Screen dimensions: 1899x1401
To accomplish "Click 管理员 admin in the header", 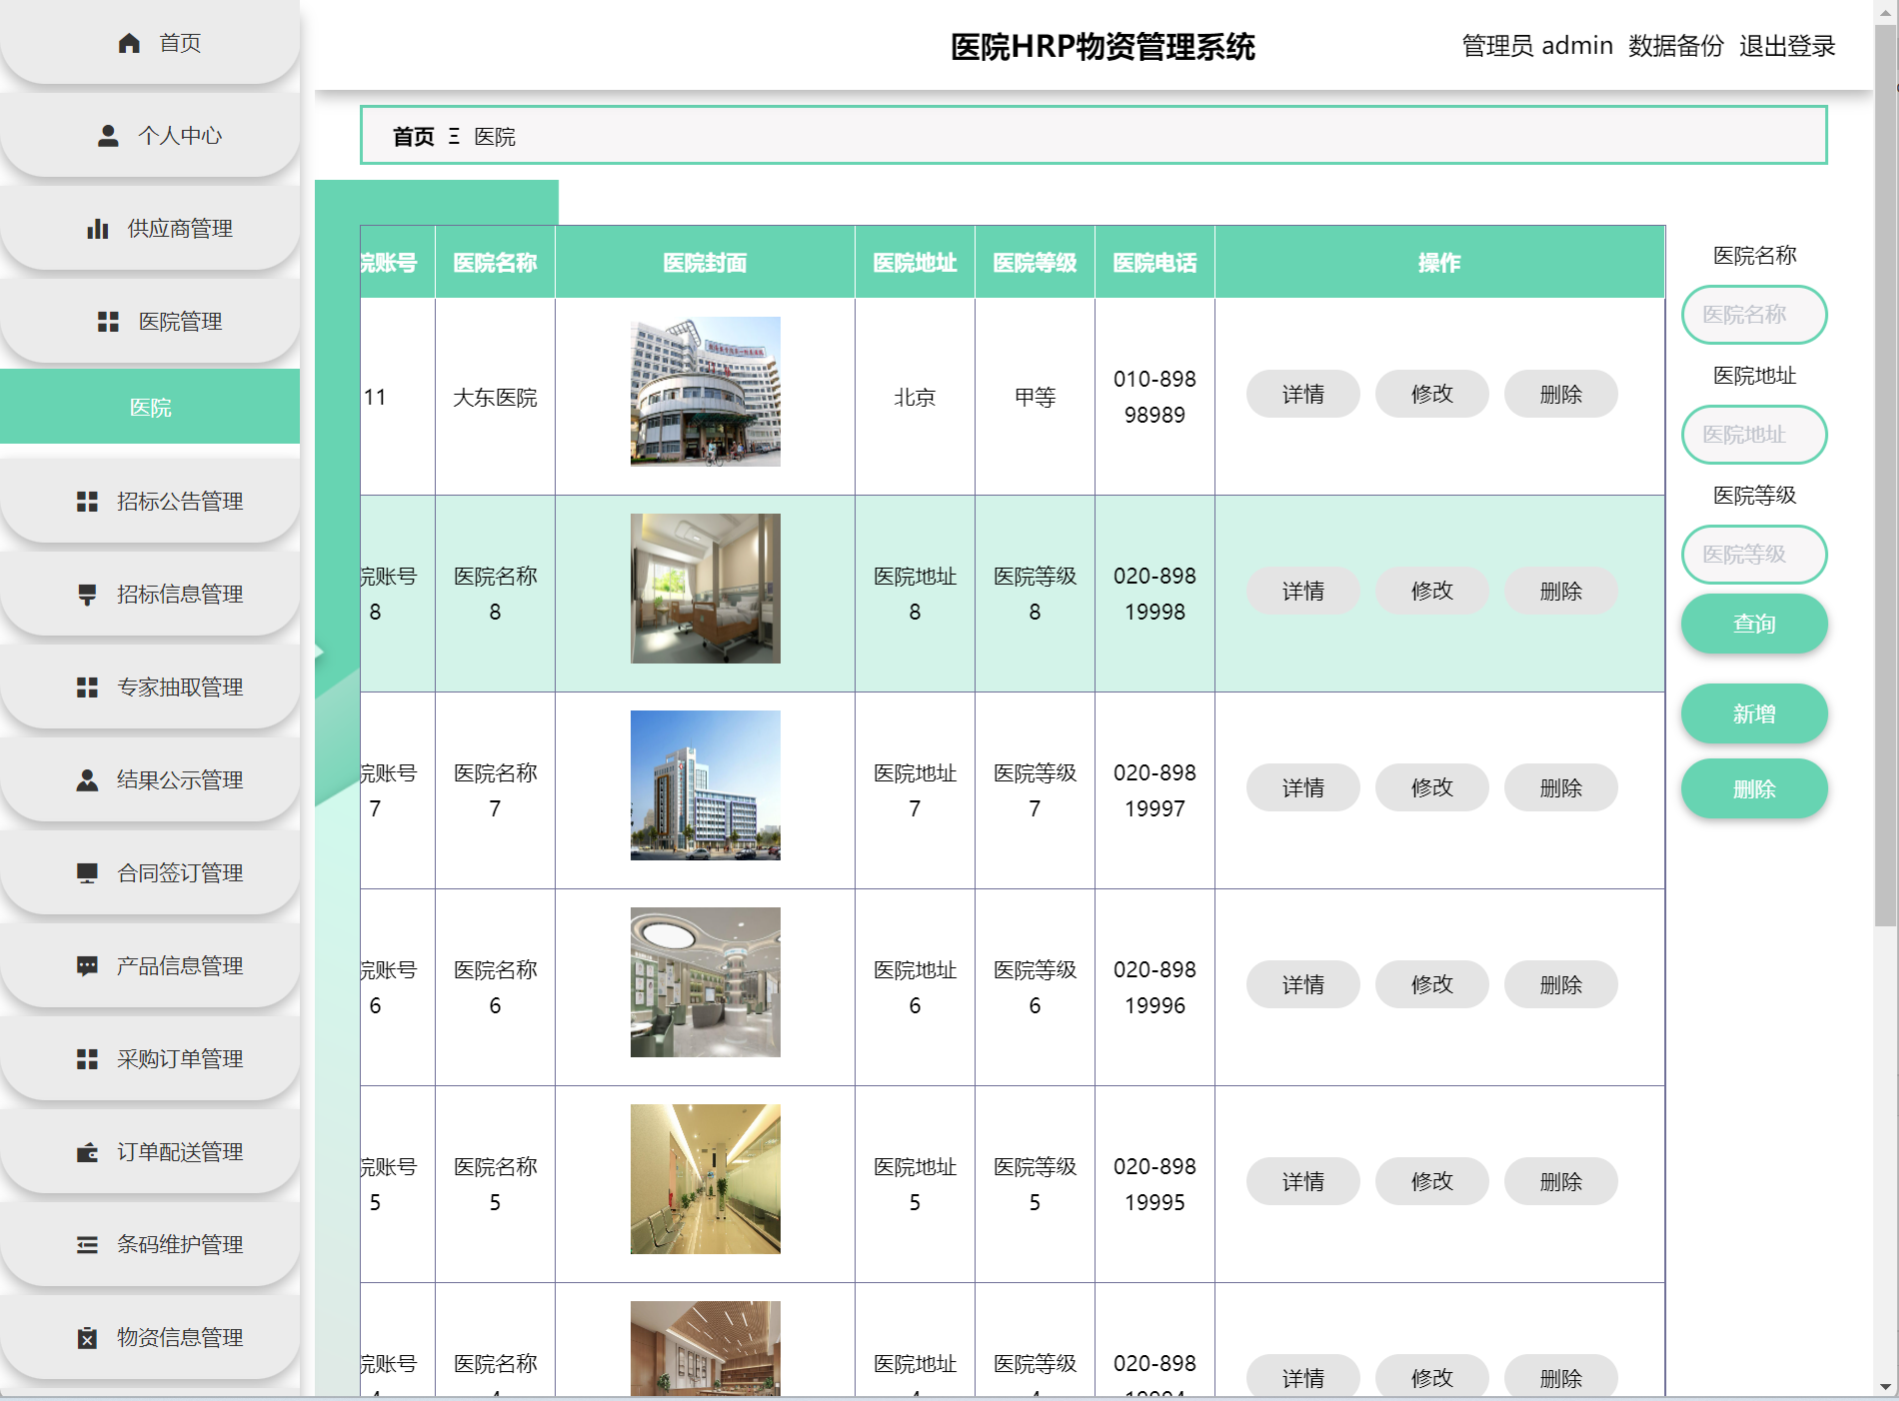I will 1537,46.
